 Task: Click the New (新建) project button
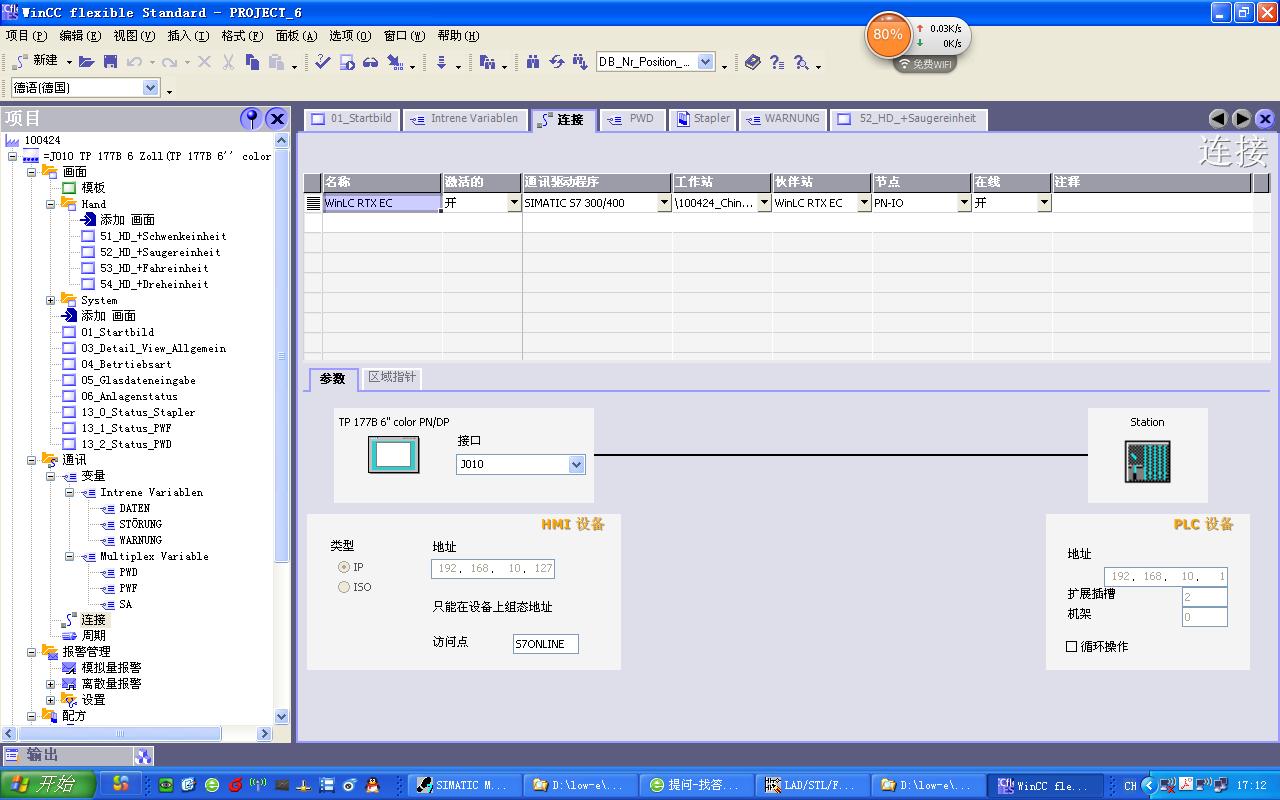click(38, 61)
